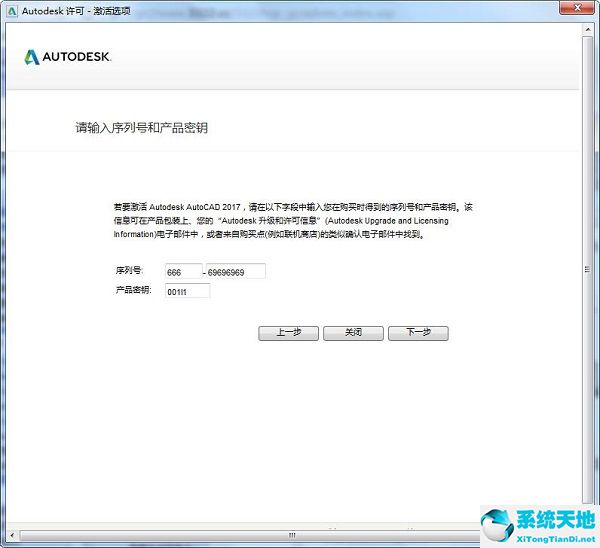
Task: Click the vertical scrollbar up arrow
Action: tap(588, 29)
